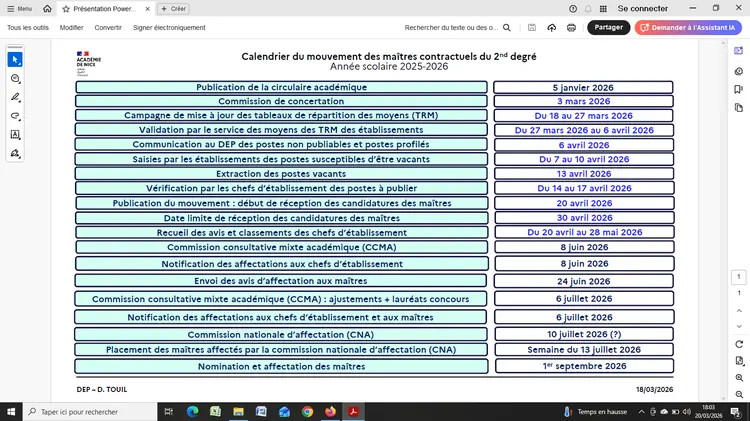Click the taskbar search box
Viewport: 750px width, 421px height.
click(x=90, y=411)
